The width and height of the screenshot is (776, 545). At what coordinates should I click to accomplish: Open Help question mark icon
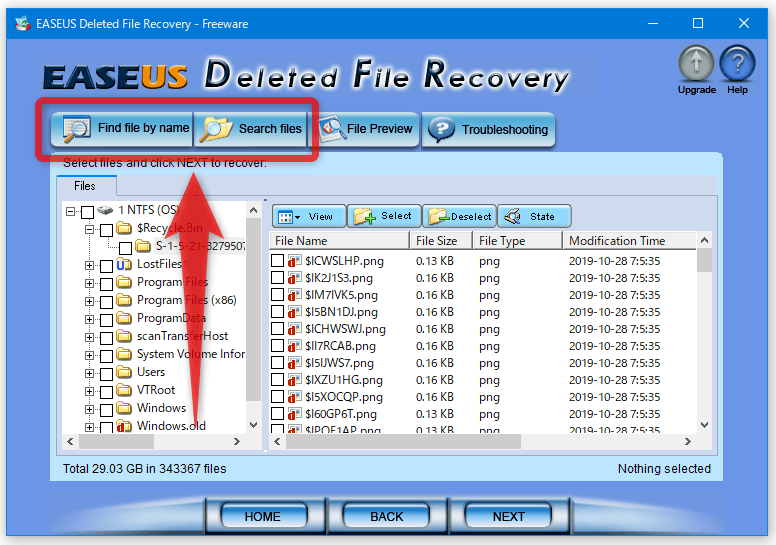click(x=737, y=63)
